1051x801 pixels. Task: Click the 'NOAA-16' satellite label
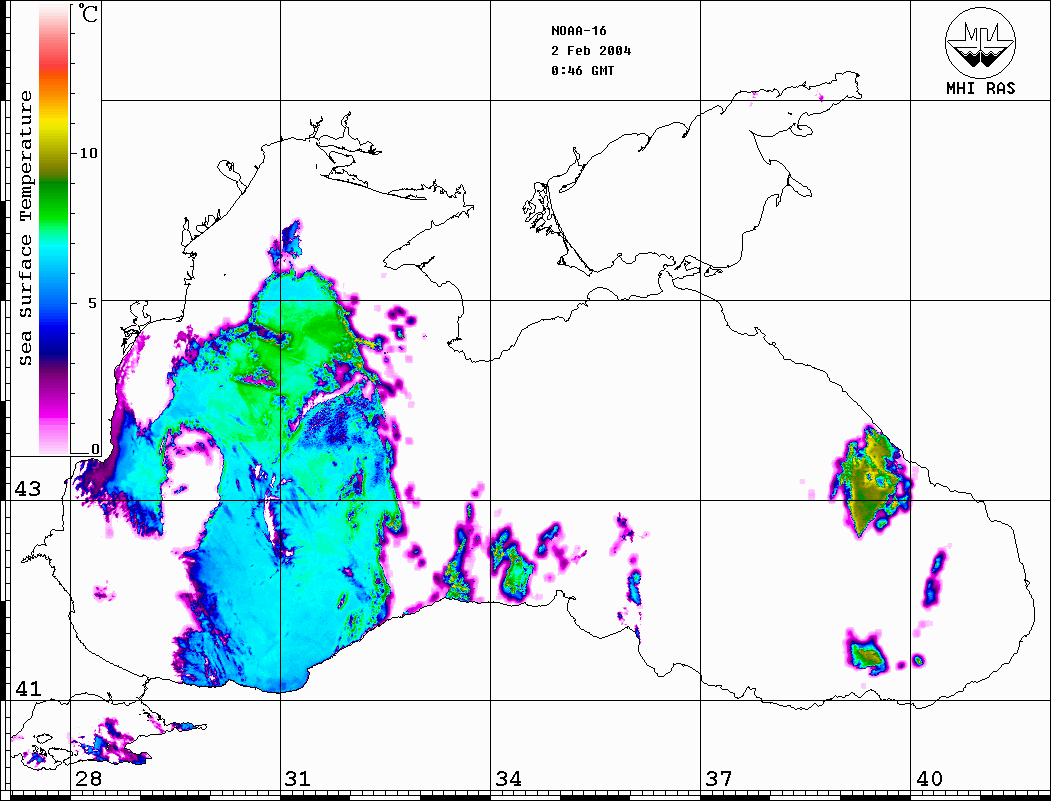[x=579, y=31]
